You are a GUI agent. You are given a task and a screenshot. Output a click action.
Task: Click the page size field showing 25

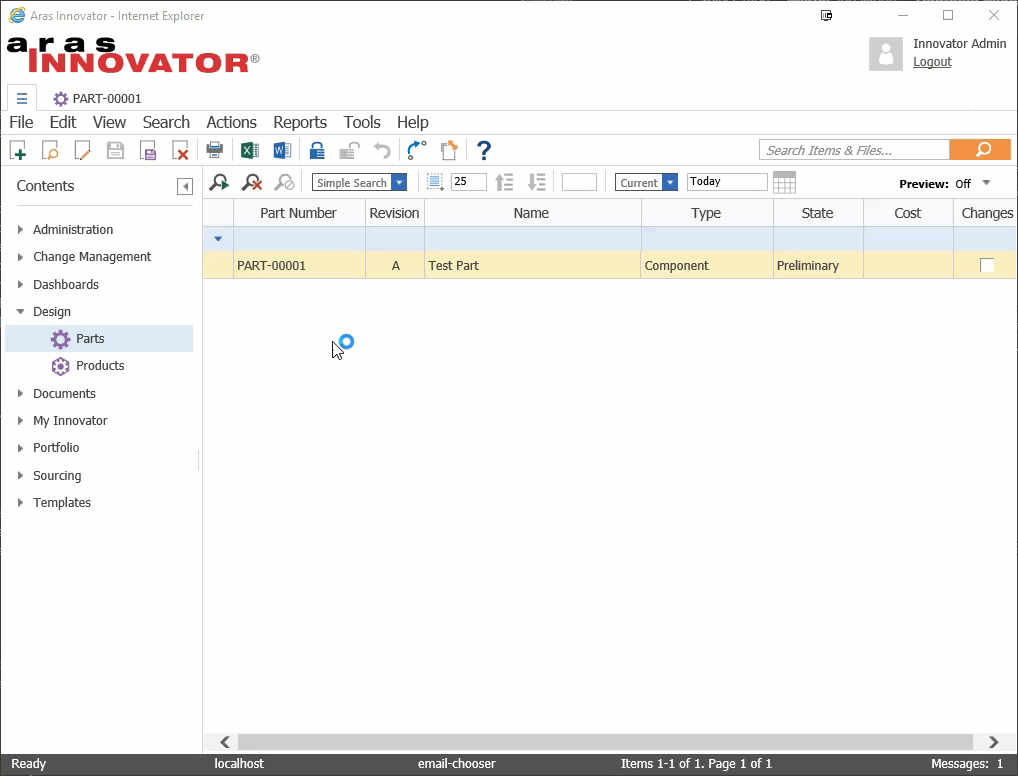(468, 182)
